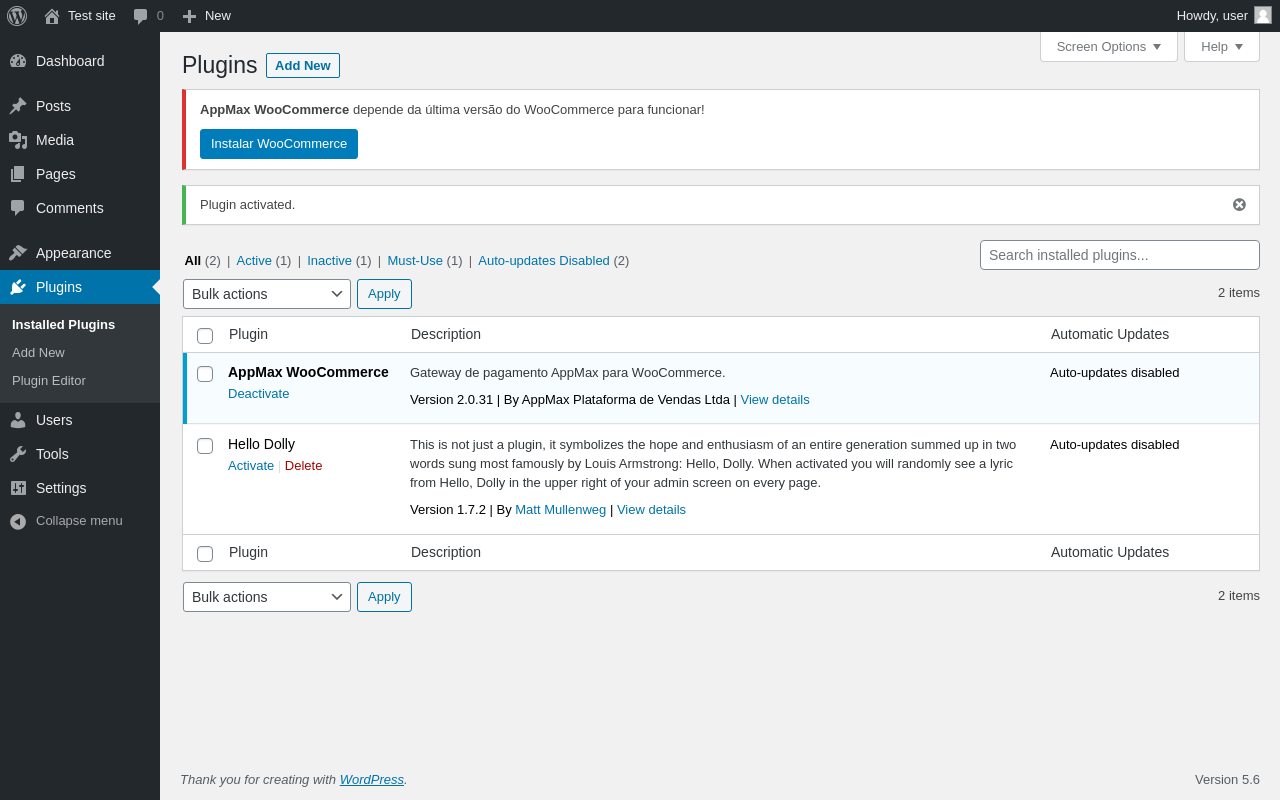Screen dimensions: 1280x800
Task: Expand the Help panel
Action: (1222, 46)
